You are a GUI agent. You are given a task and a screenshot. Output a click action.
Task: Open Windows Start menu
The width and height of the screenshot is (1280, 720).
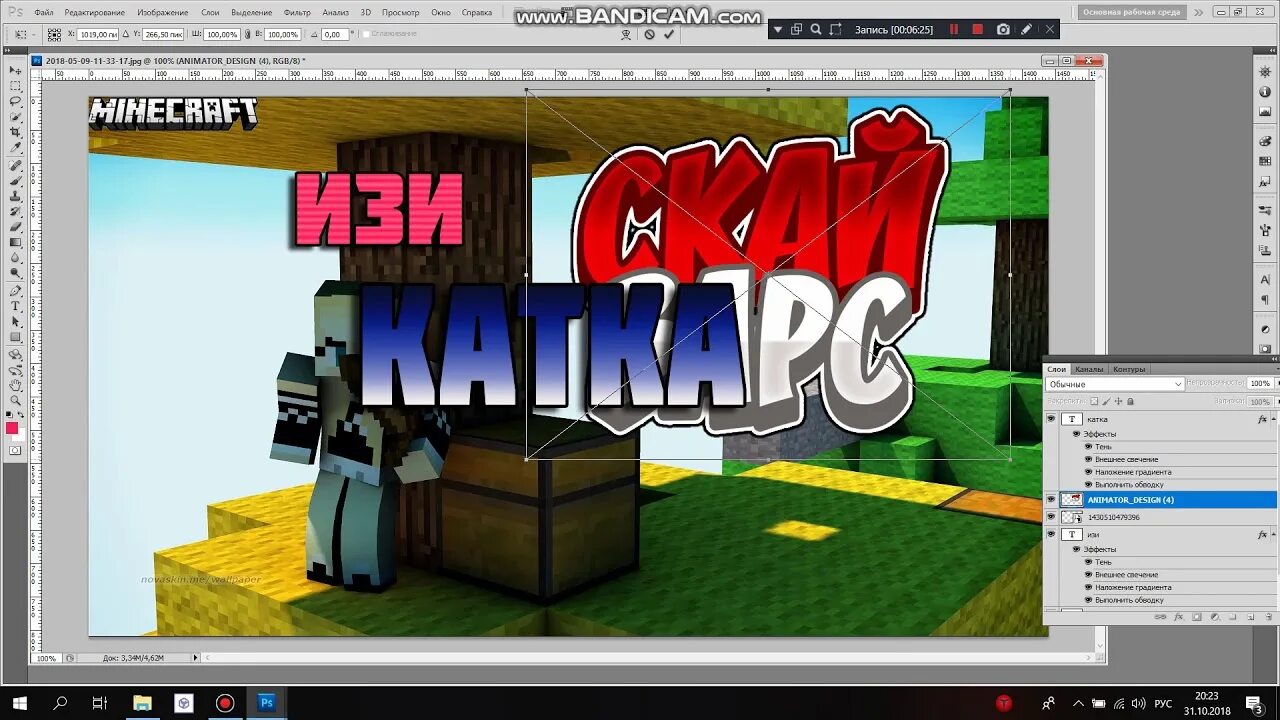[19, 703]
